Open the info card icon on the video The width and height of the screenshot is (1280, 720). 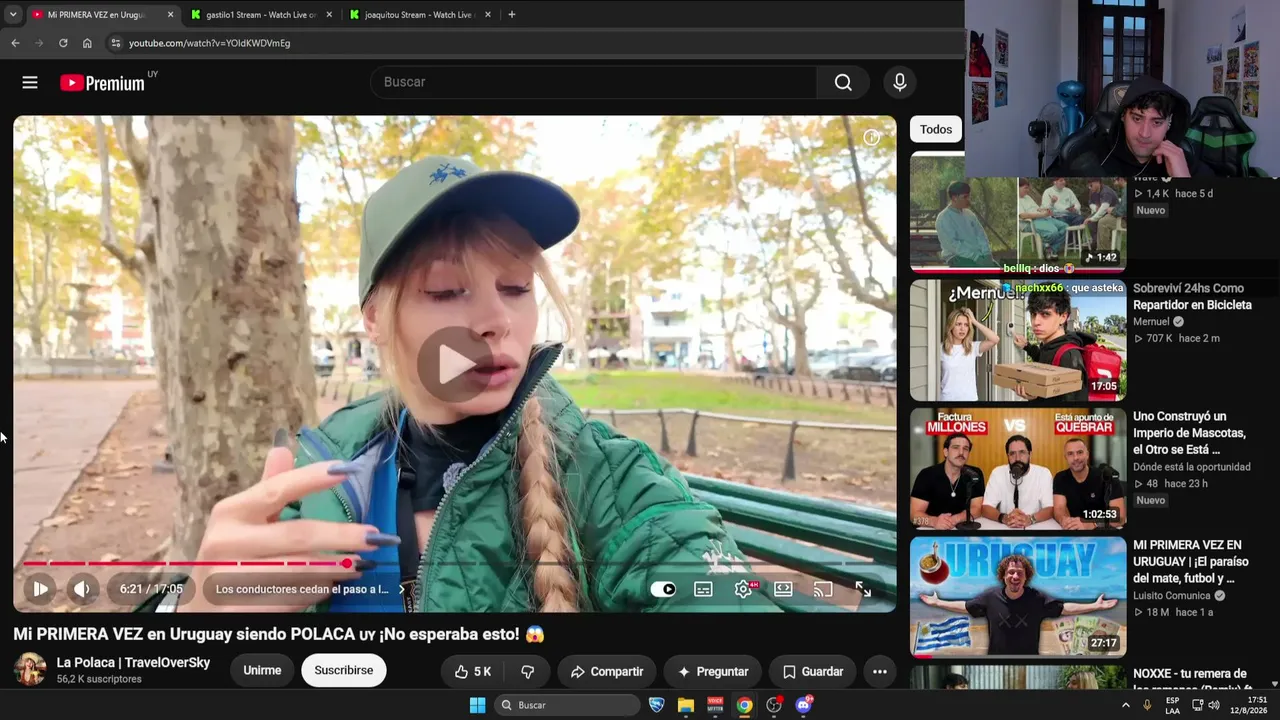click(872, 138)
